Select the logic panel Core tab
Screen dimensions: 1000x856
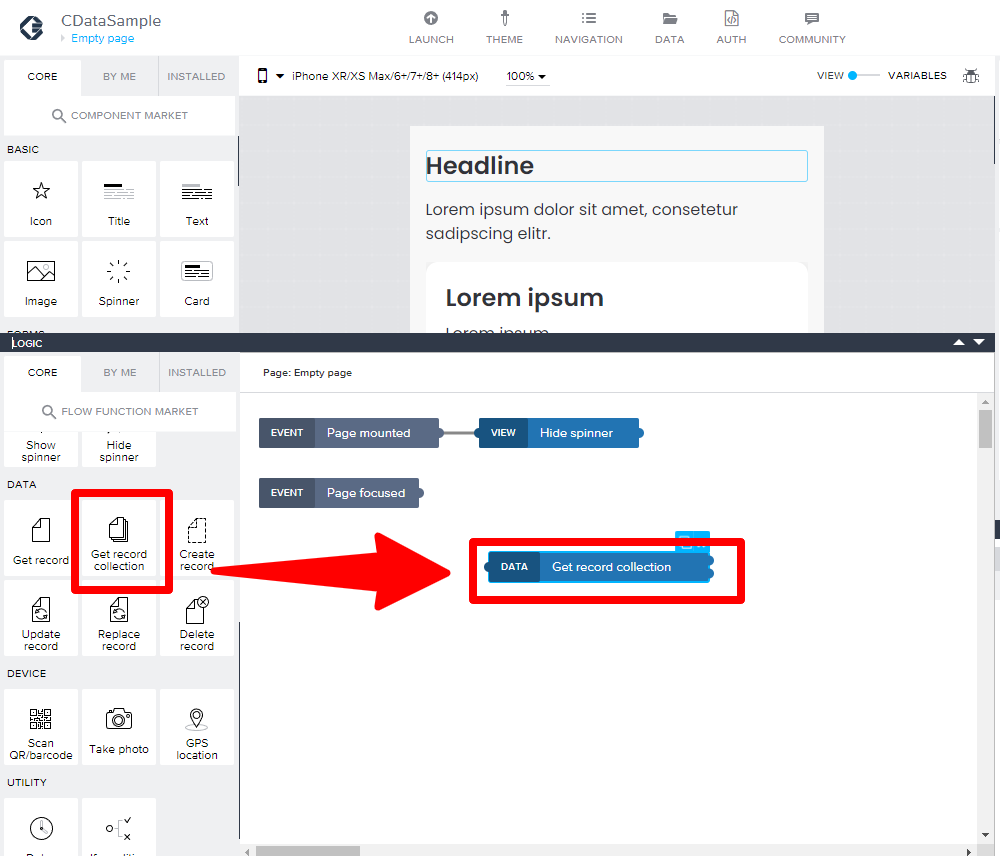[42, 373]
